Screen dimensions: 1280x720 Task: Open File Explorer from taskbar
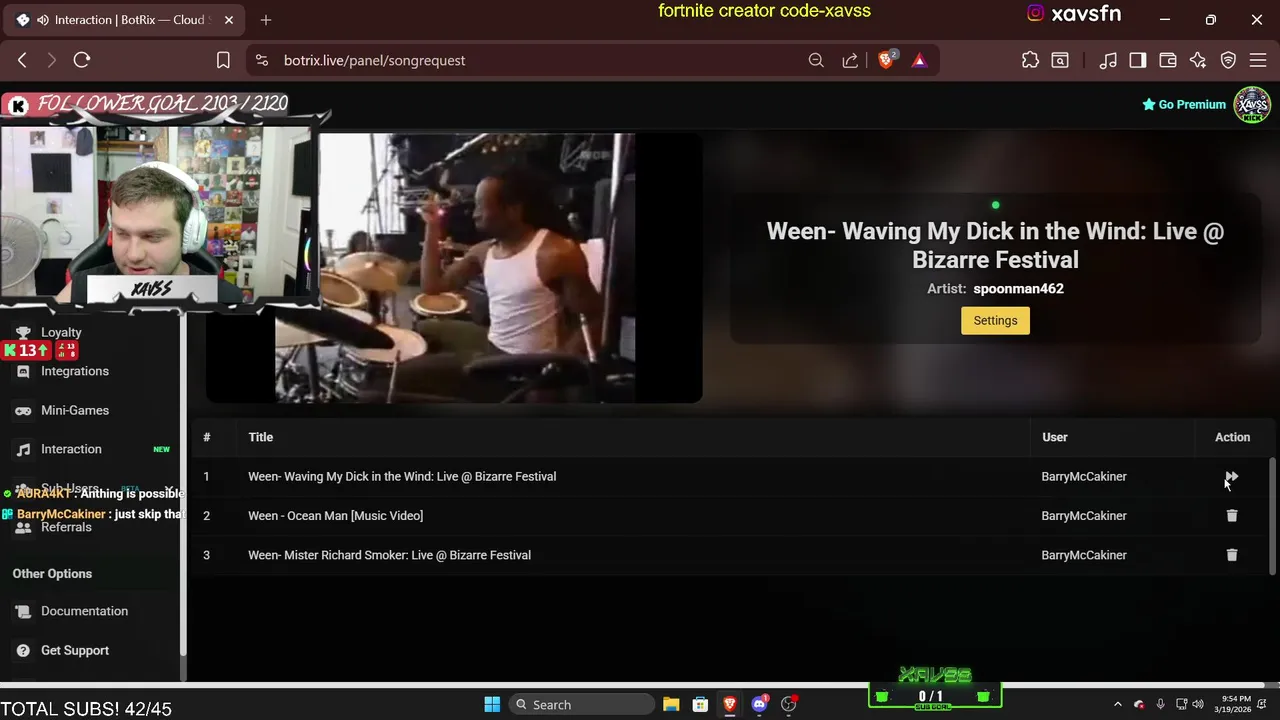point(671,704)
